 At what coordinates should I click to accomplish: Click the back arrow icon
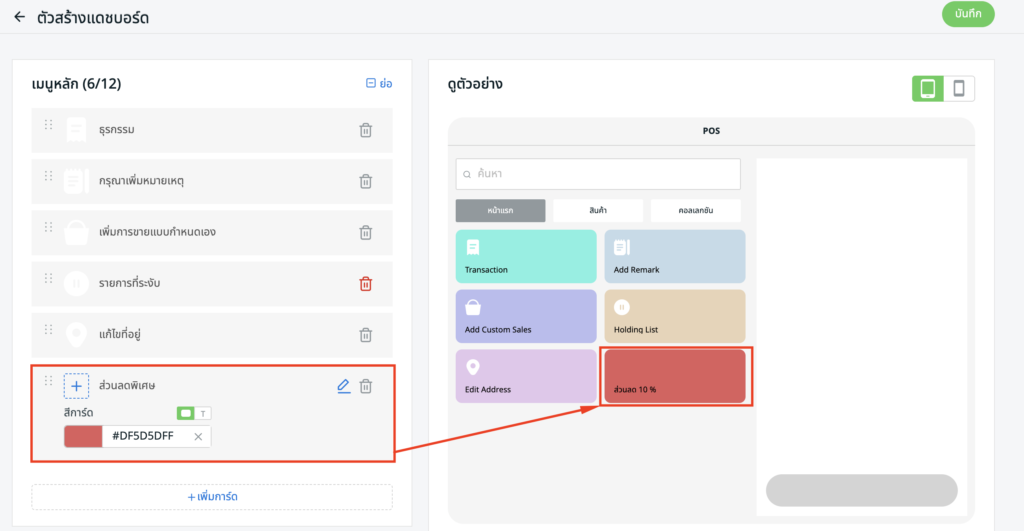(19, 17)
